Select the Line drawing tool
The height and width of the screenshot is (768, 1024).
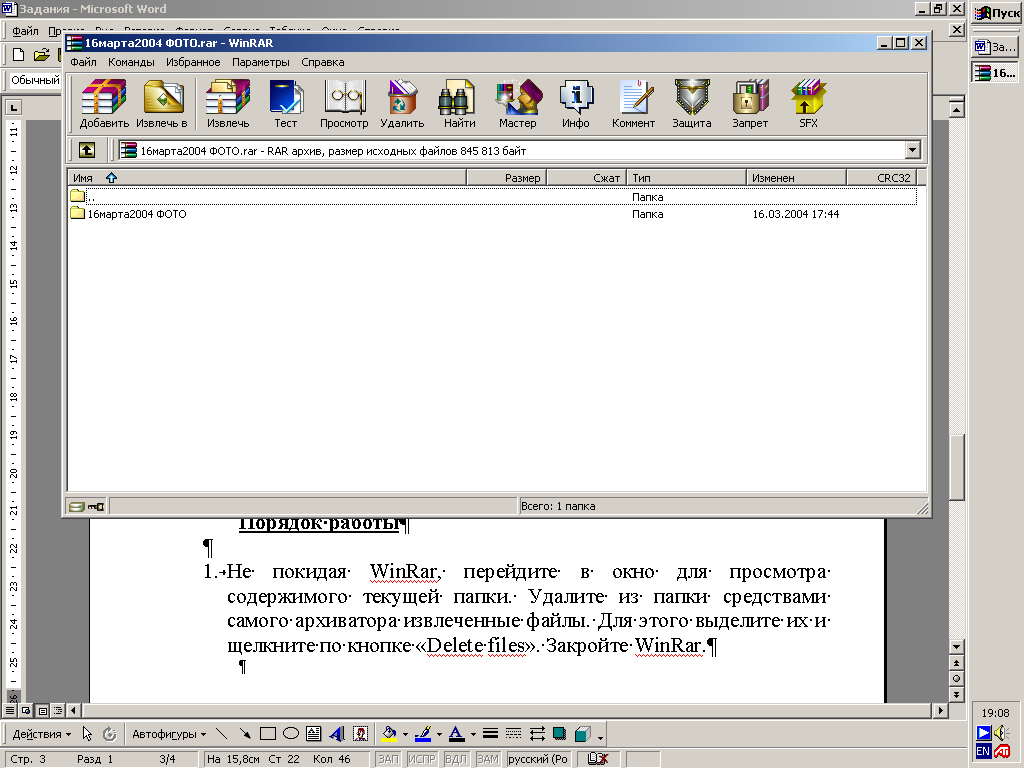(x=221, y=733)
